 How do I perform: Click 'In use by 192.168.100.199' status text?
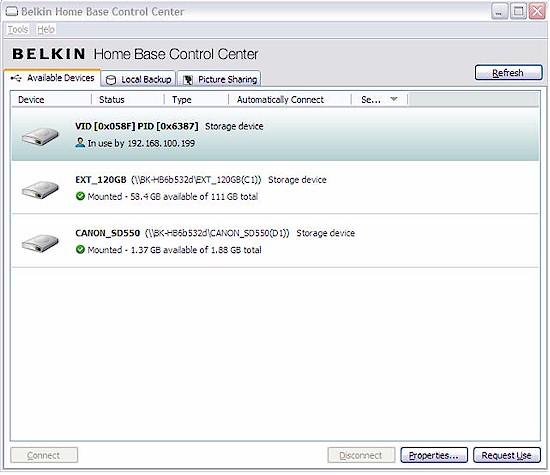141,143
